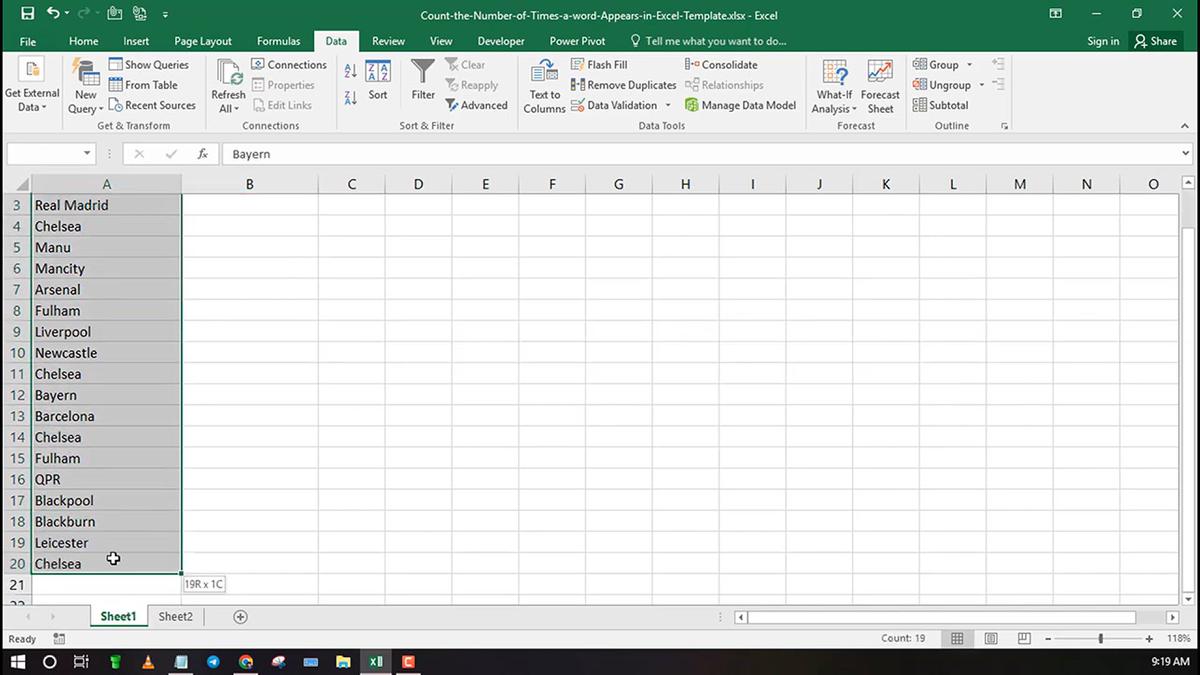Click the Advanced filter option

pyautogui.click(x=477, y=105)
